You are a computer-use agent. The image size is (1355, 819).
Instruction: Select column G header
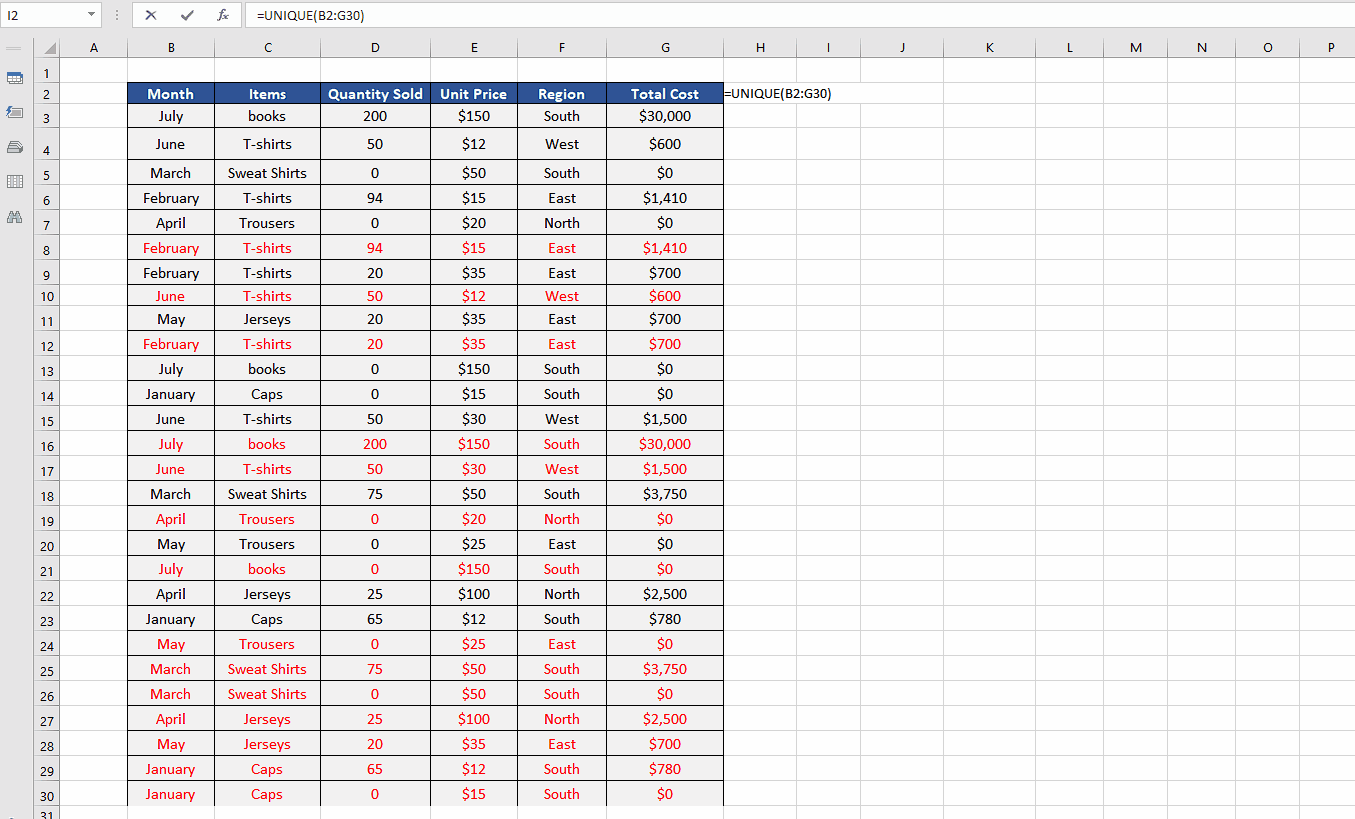pyautogui.click(x=665, y=48)
